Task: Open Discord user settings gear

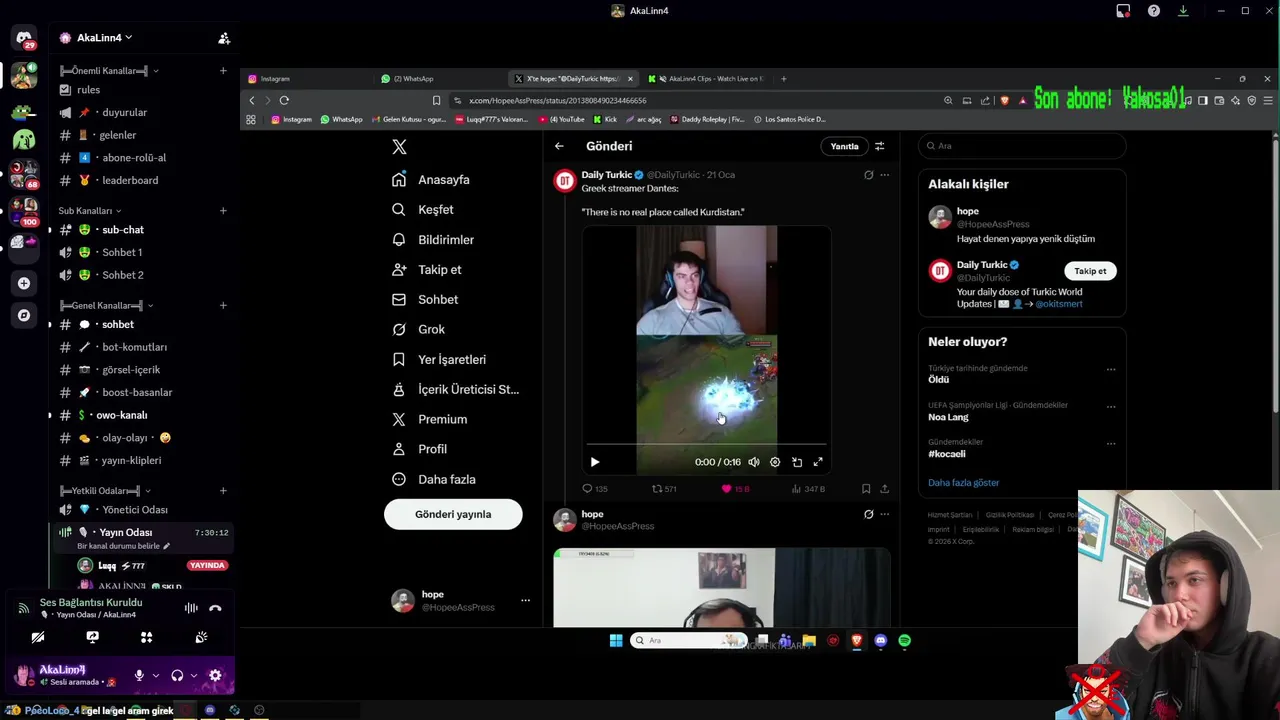Action: pyautogui.click(x=215, y=675)
